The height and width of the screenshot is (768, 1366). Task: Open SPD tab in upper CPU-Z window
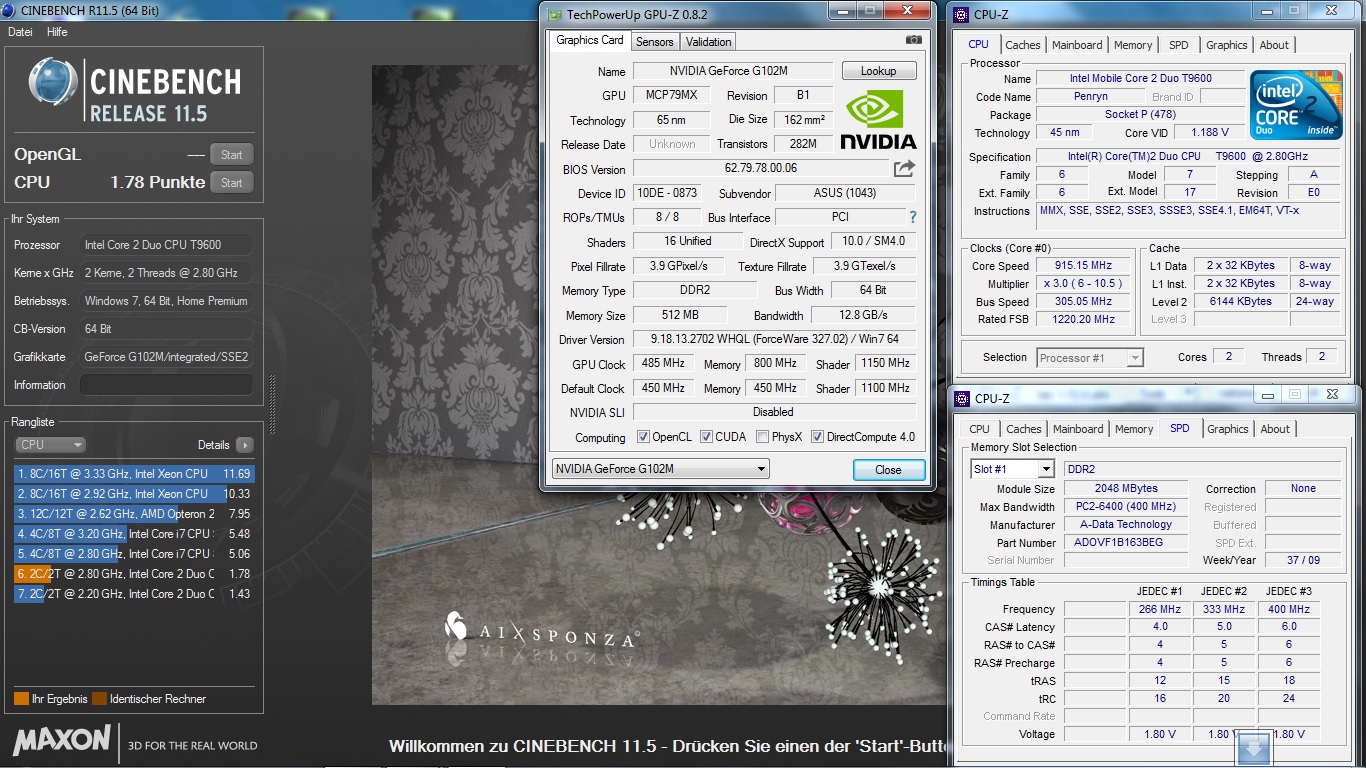coord(1179,45)
